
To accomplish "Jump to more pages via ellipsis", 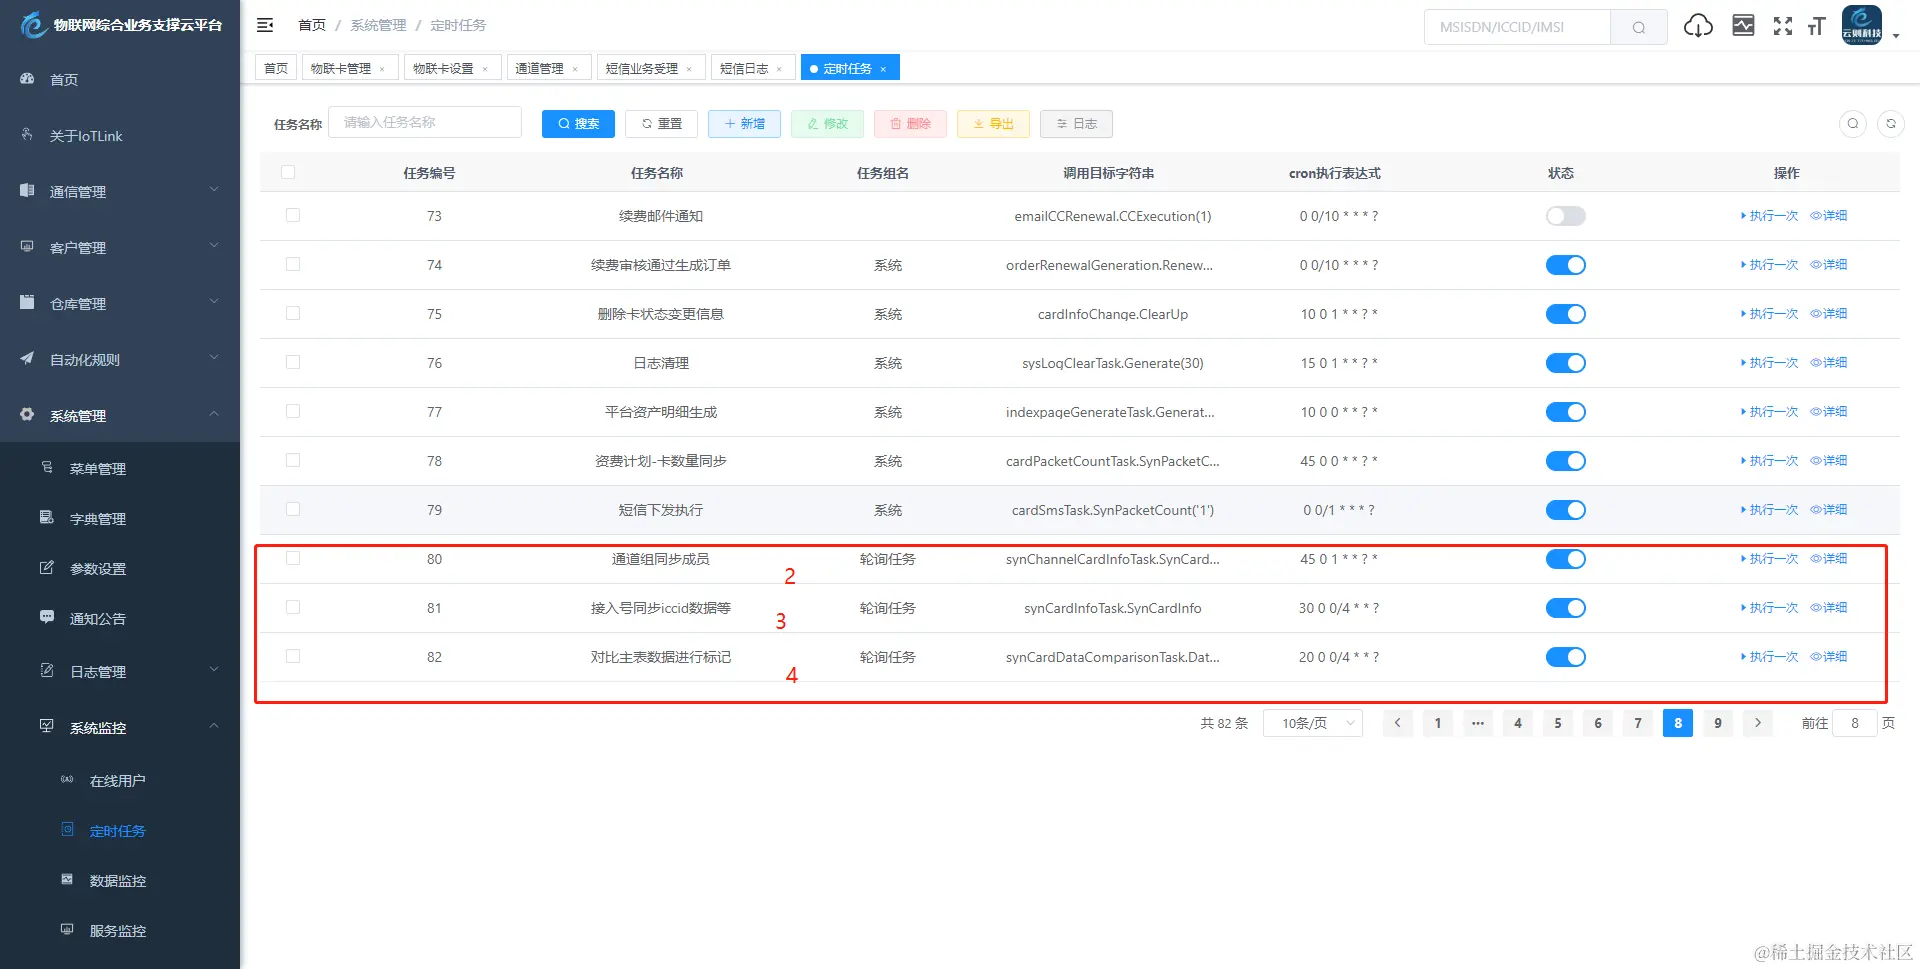I will (1478, 723).
